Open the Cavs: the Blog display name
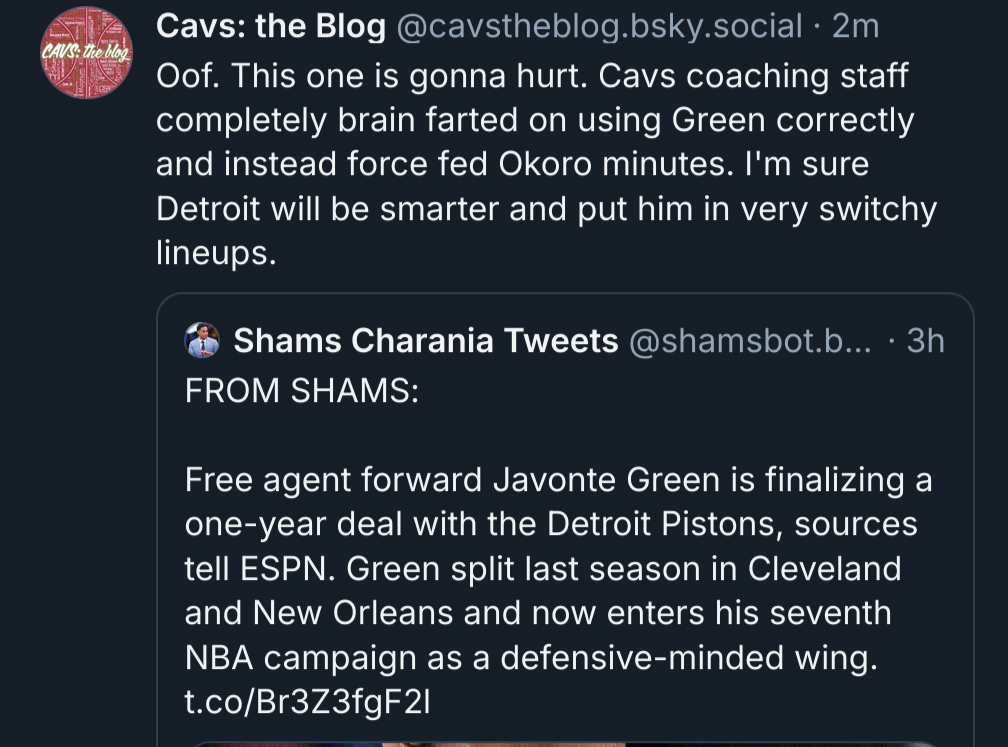Image resolution: width=1008 pixels, height=747 pixels. click(271, 27)
